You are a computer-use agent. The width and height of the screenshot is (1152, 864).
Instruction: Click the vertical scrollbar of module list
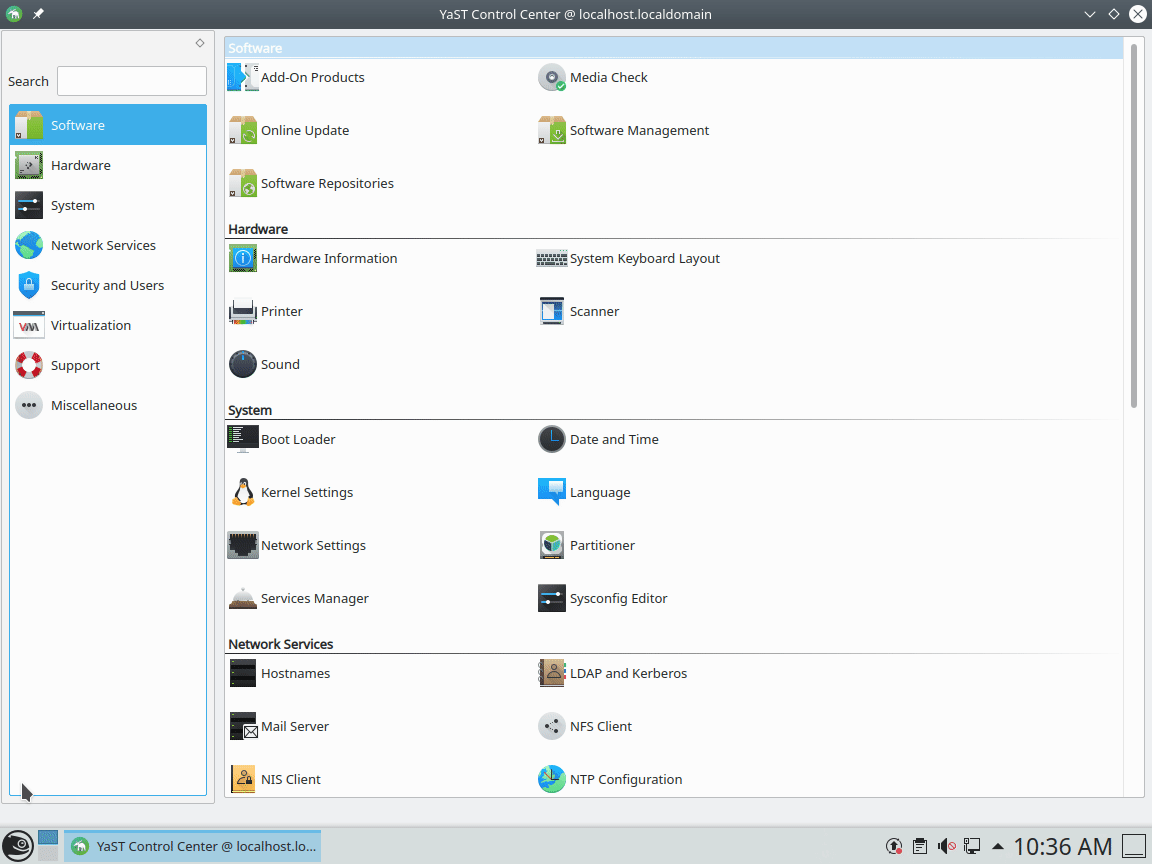tap(1134, 225)
